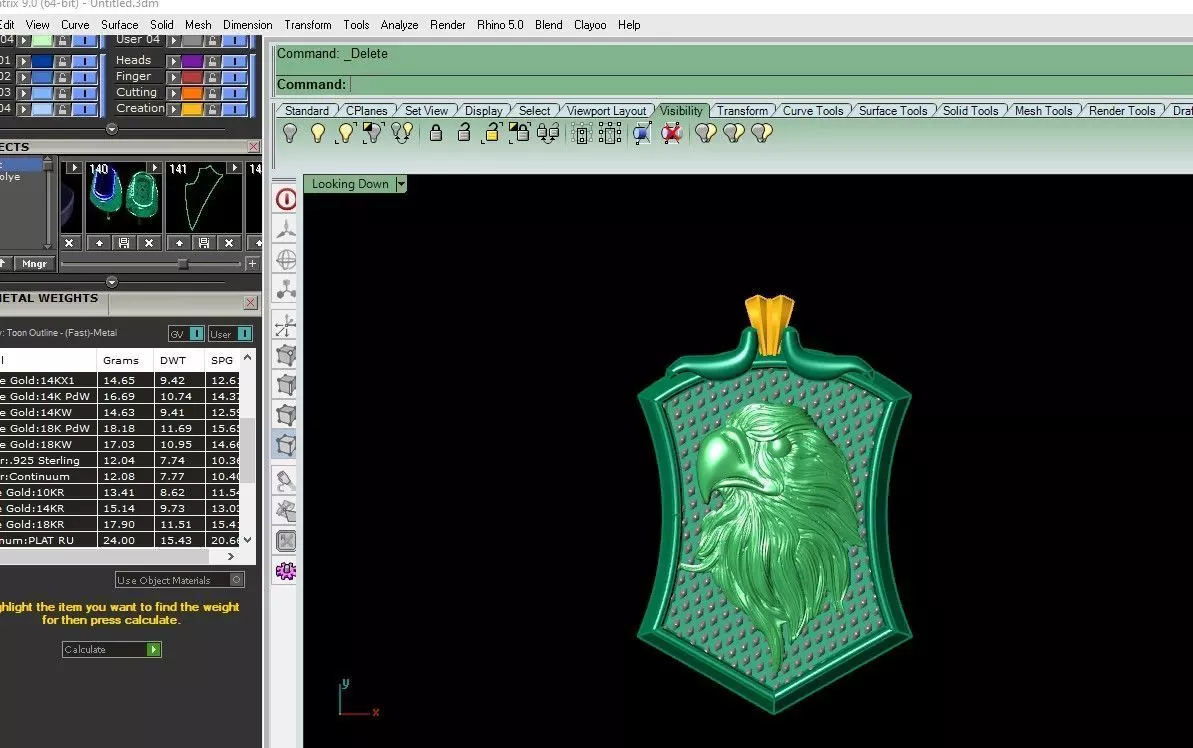Toggle the blue on/off switch for Finger layer
This screenshot has width=1193, height=748.
point(235,77)
